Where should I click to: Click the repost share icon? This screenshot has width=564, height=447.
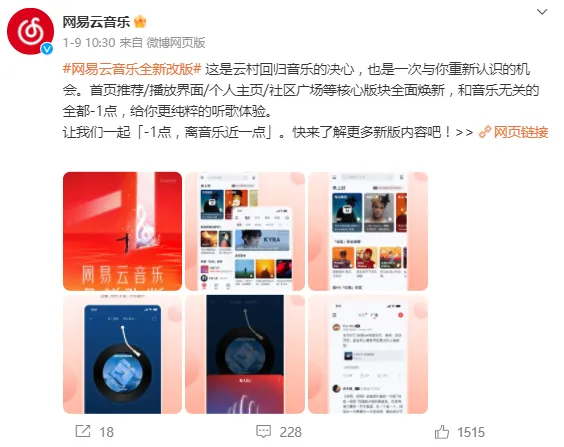83,431
